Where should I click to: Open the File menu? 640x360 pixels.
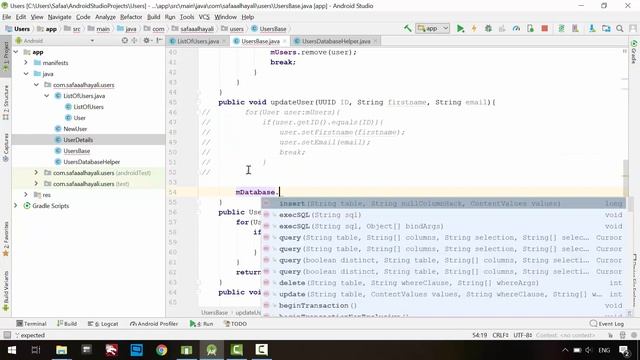click(7, 17)
